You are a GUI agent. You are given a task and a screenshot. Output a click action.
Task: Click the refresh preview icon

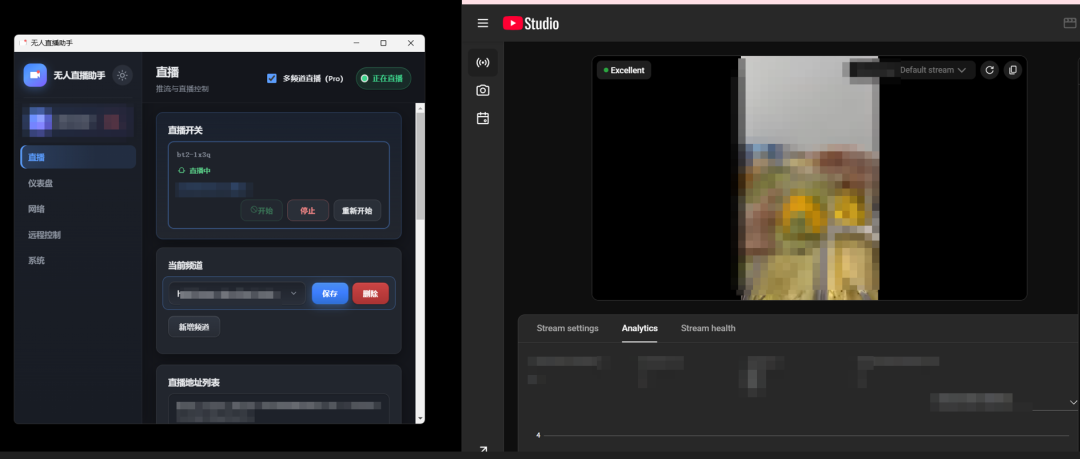pos(990,70)
